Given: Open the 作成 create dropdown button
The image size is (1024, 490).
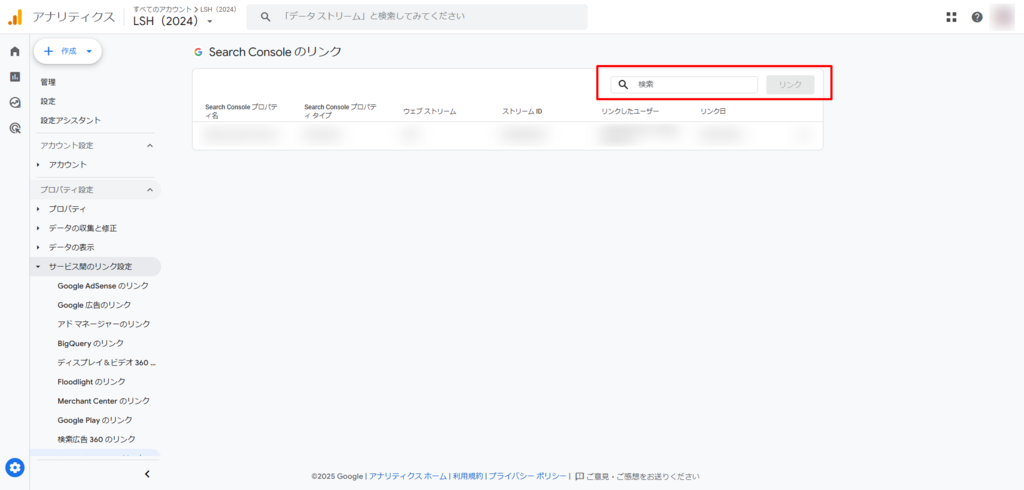Looking at the screenshot, I should tap(68, 51).
